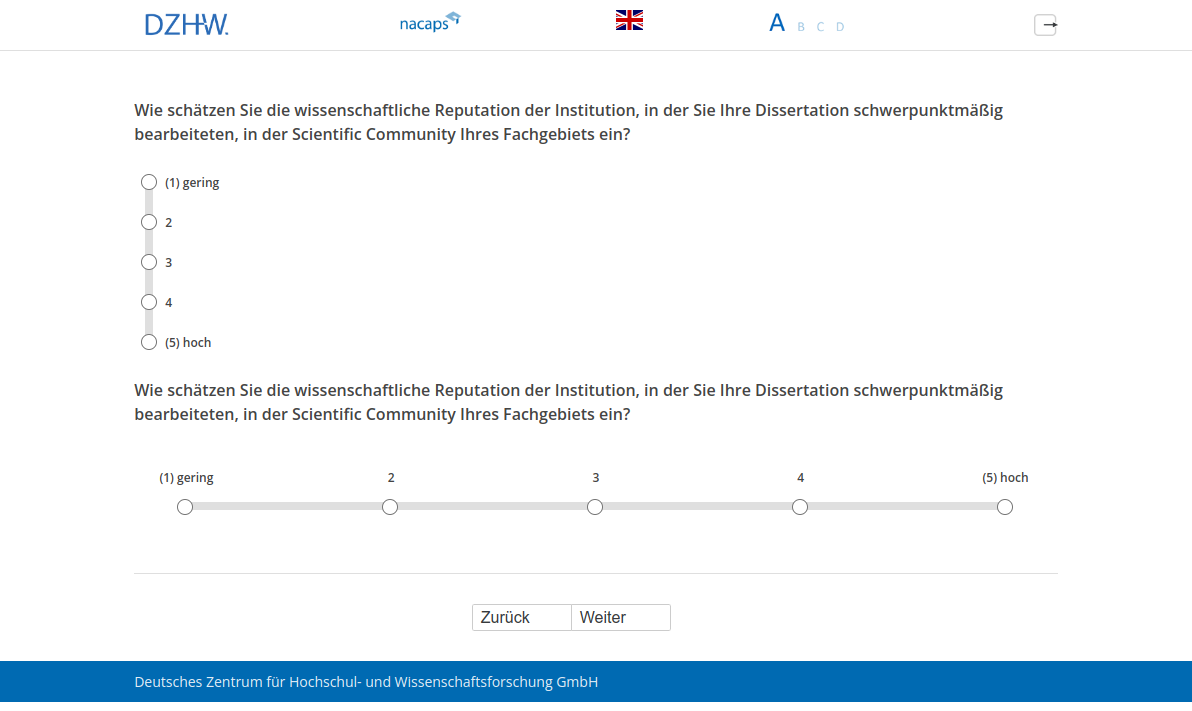Select horizontal scale point "(1) gering"
Screen dimensions: 1192x711
click(x=185, y=507)
